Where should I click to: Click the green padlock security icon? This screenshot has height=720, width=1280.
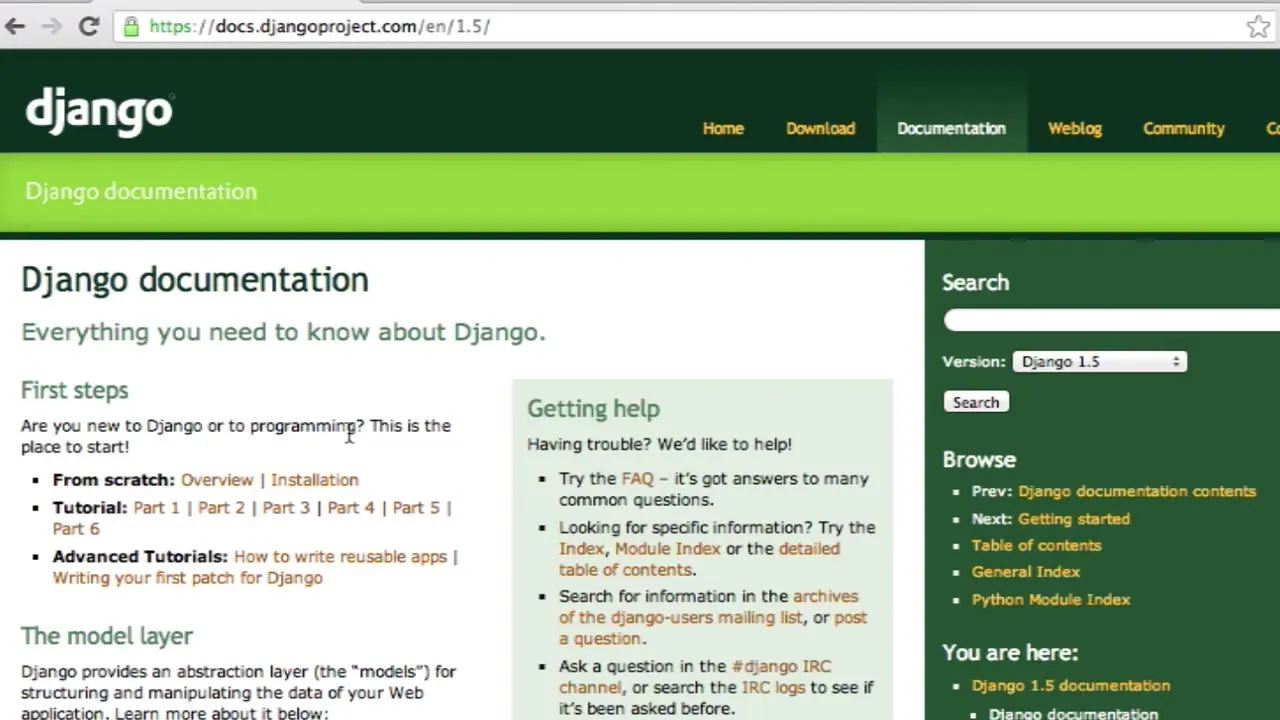coord(131,27)
